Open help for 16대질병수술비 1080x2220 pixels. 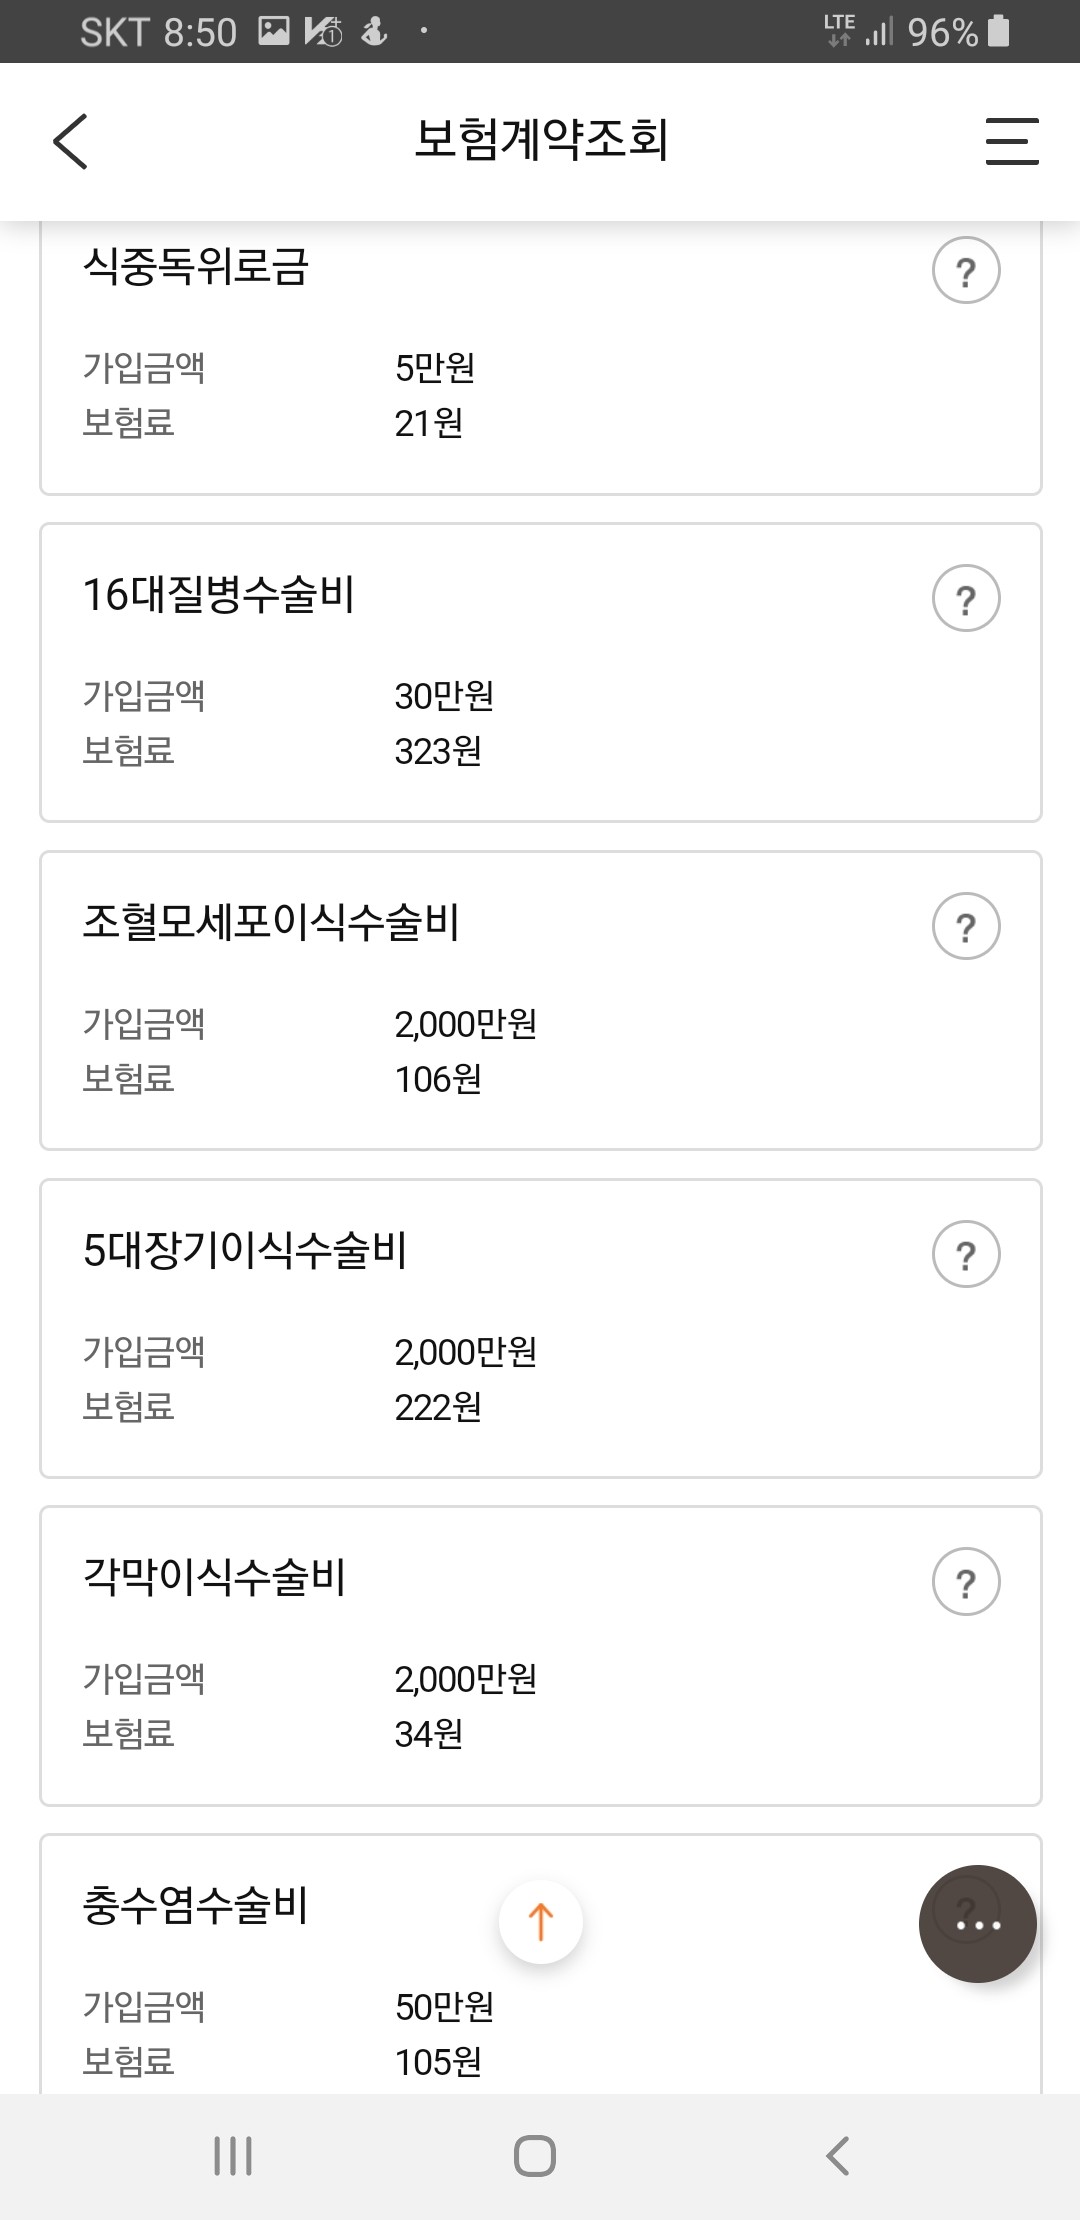[966, 598]
